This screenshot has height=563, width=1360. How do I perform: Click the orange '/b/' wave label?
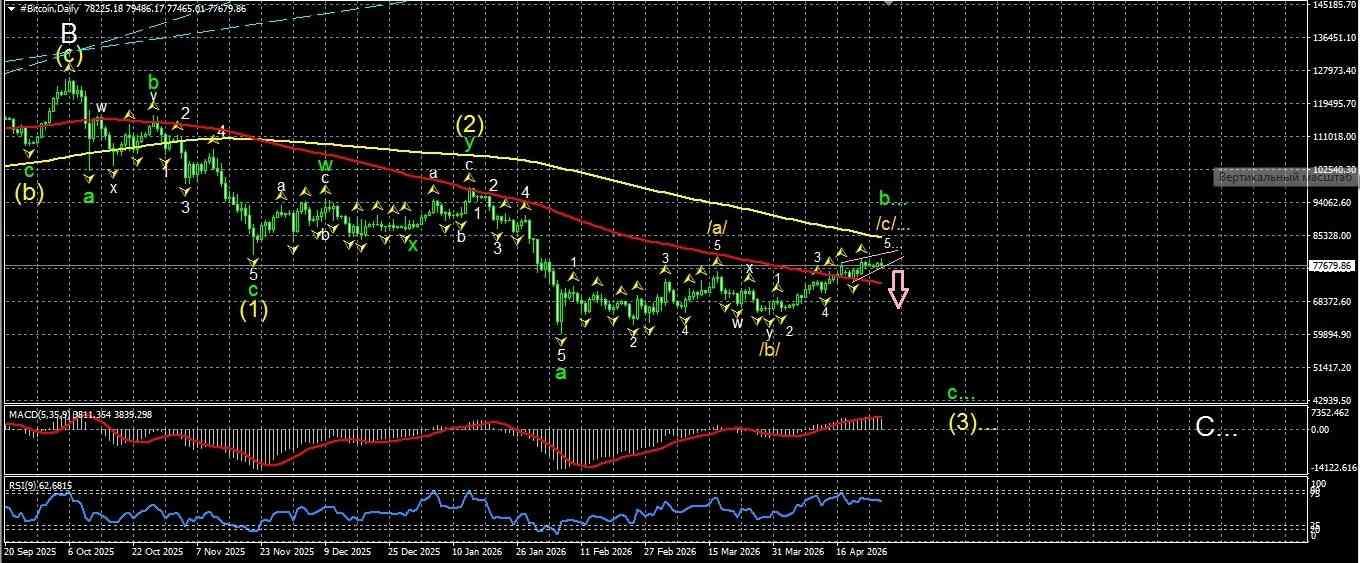coord(768,349)
